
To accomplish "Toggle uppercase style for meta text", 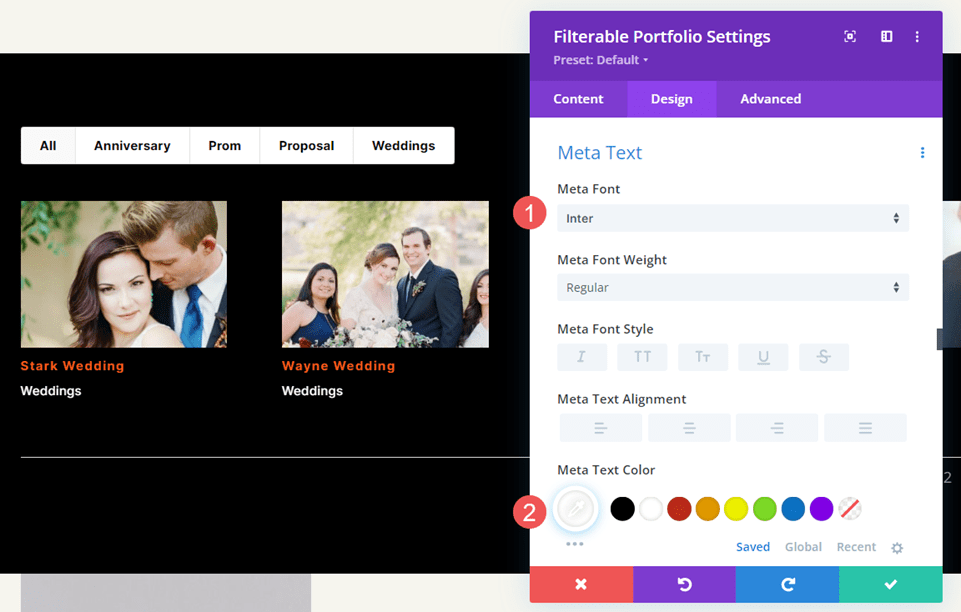I will point(642,357).
